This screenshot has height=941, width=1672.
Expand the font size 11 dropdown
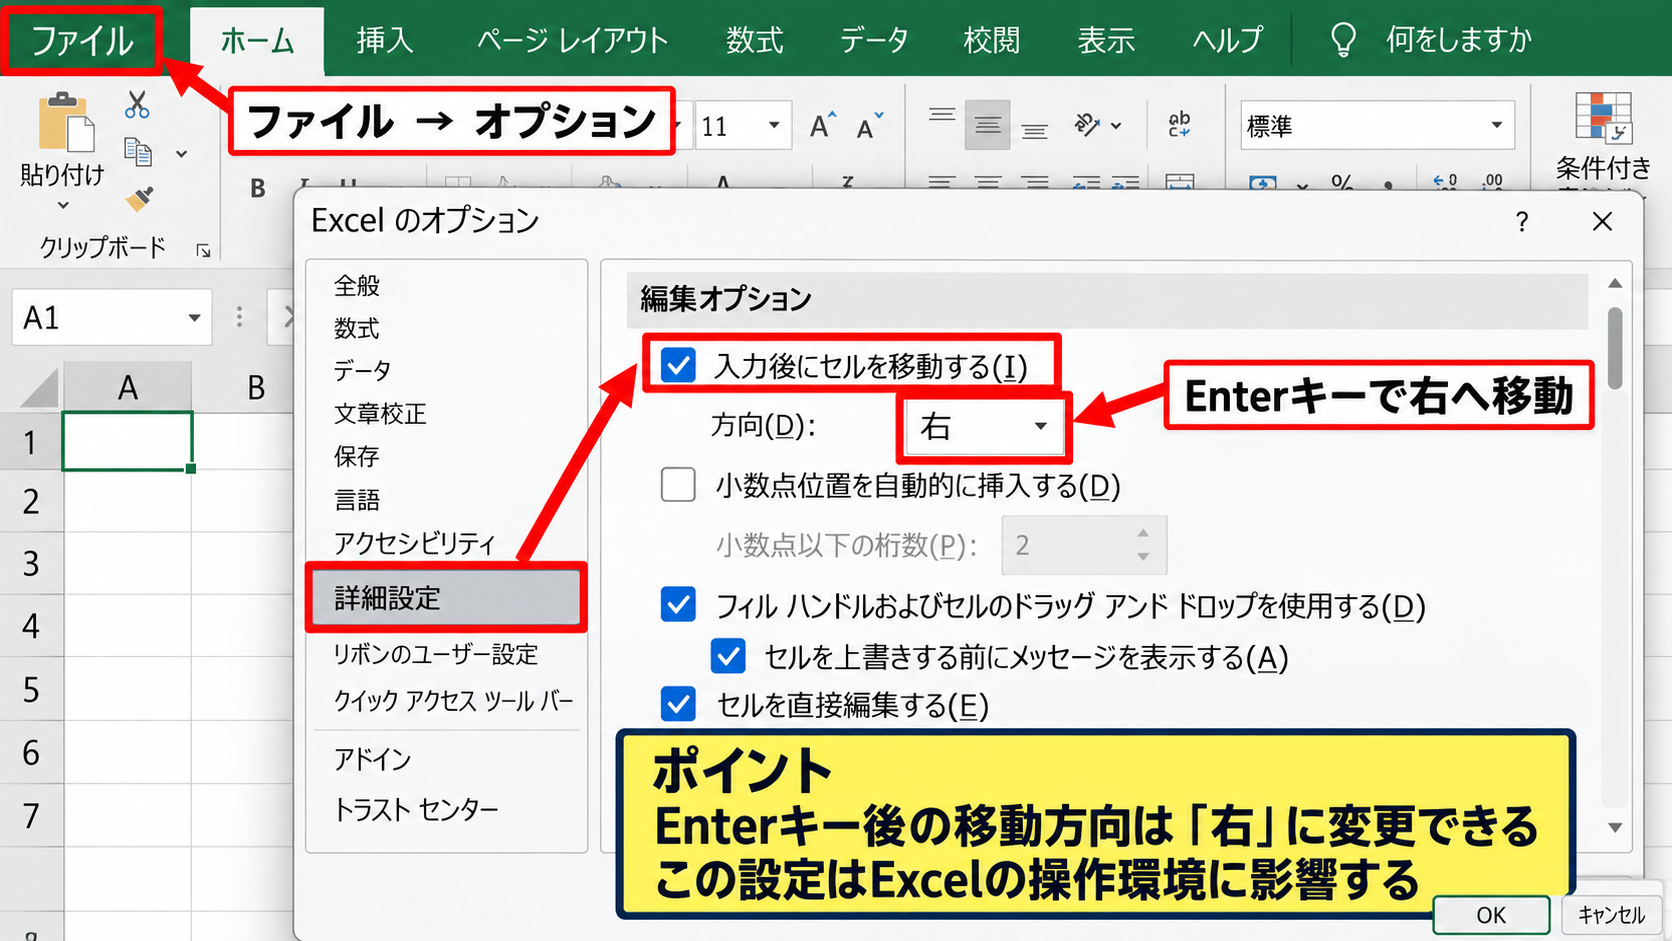pyautogui.click(x=774, y=126)
